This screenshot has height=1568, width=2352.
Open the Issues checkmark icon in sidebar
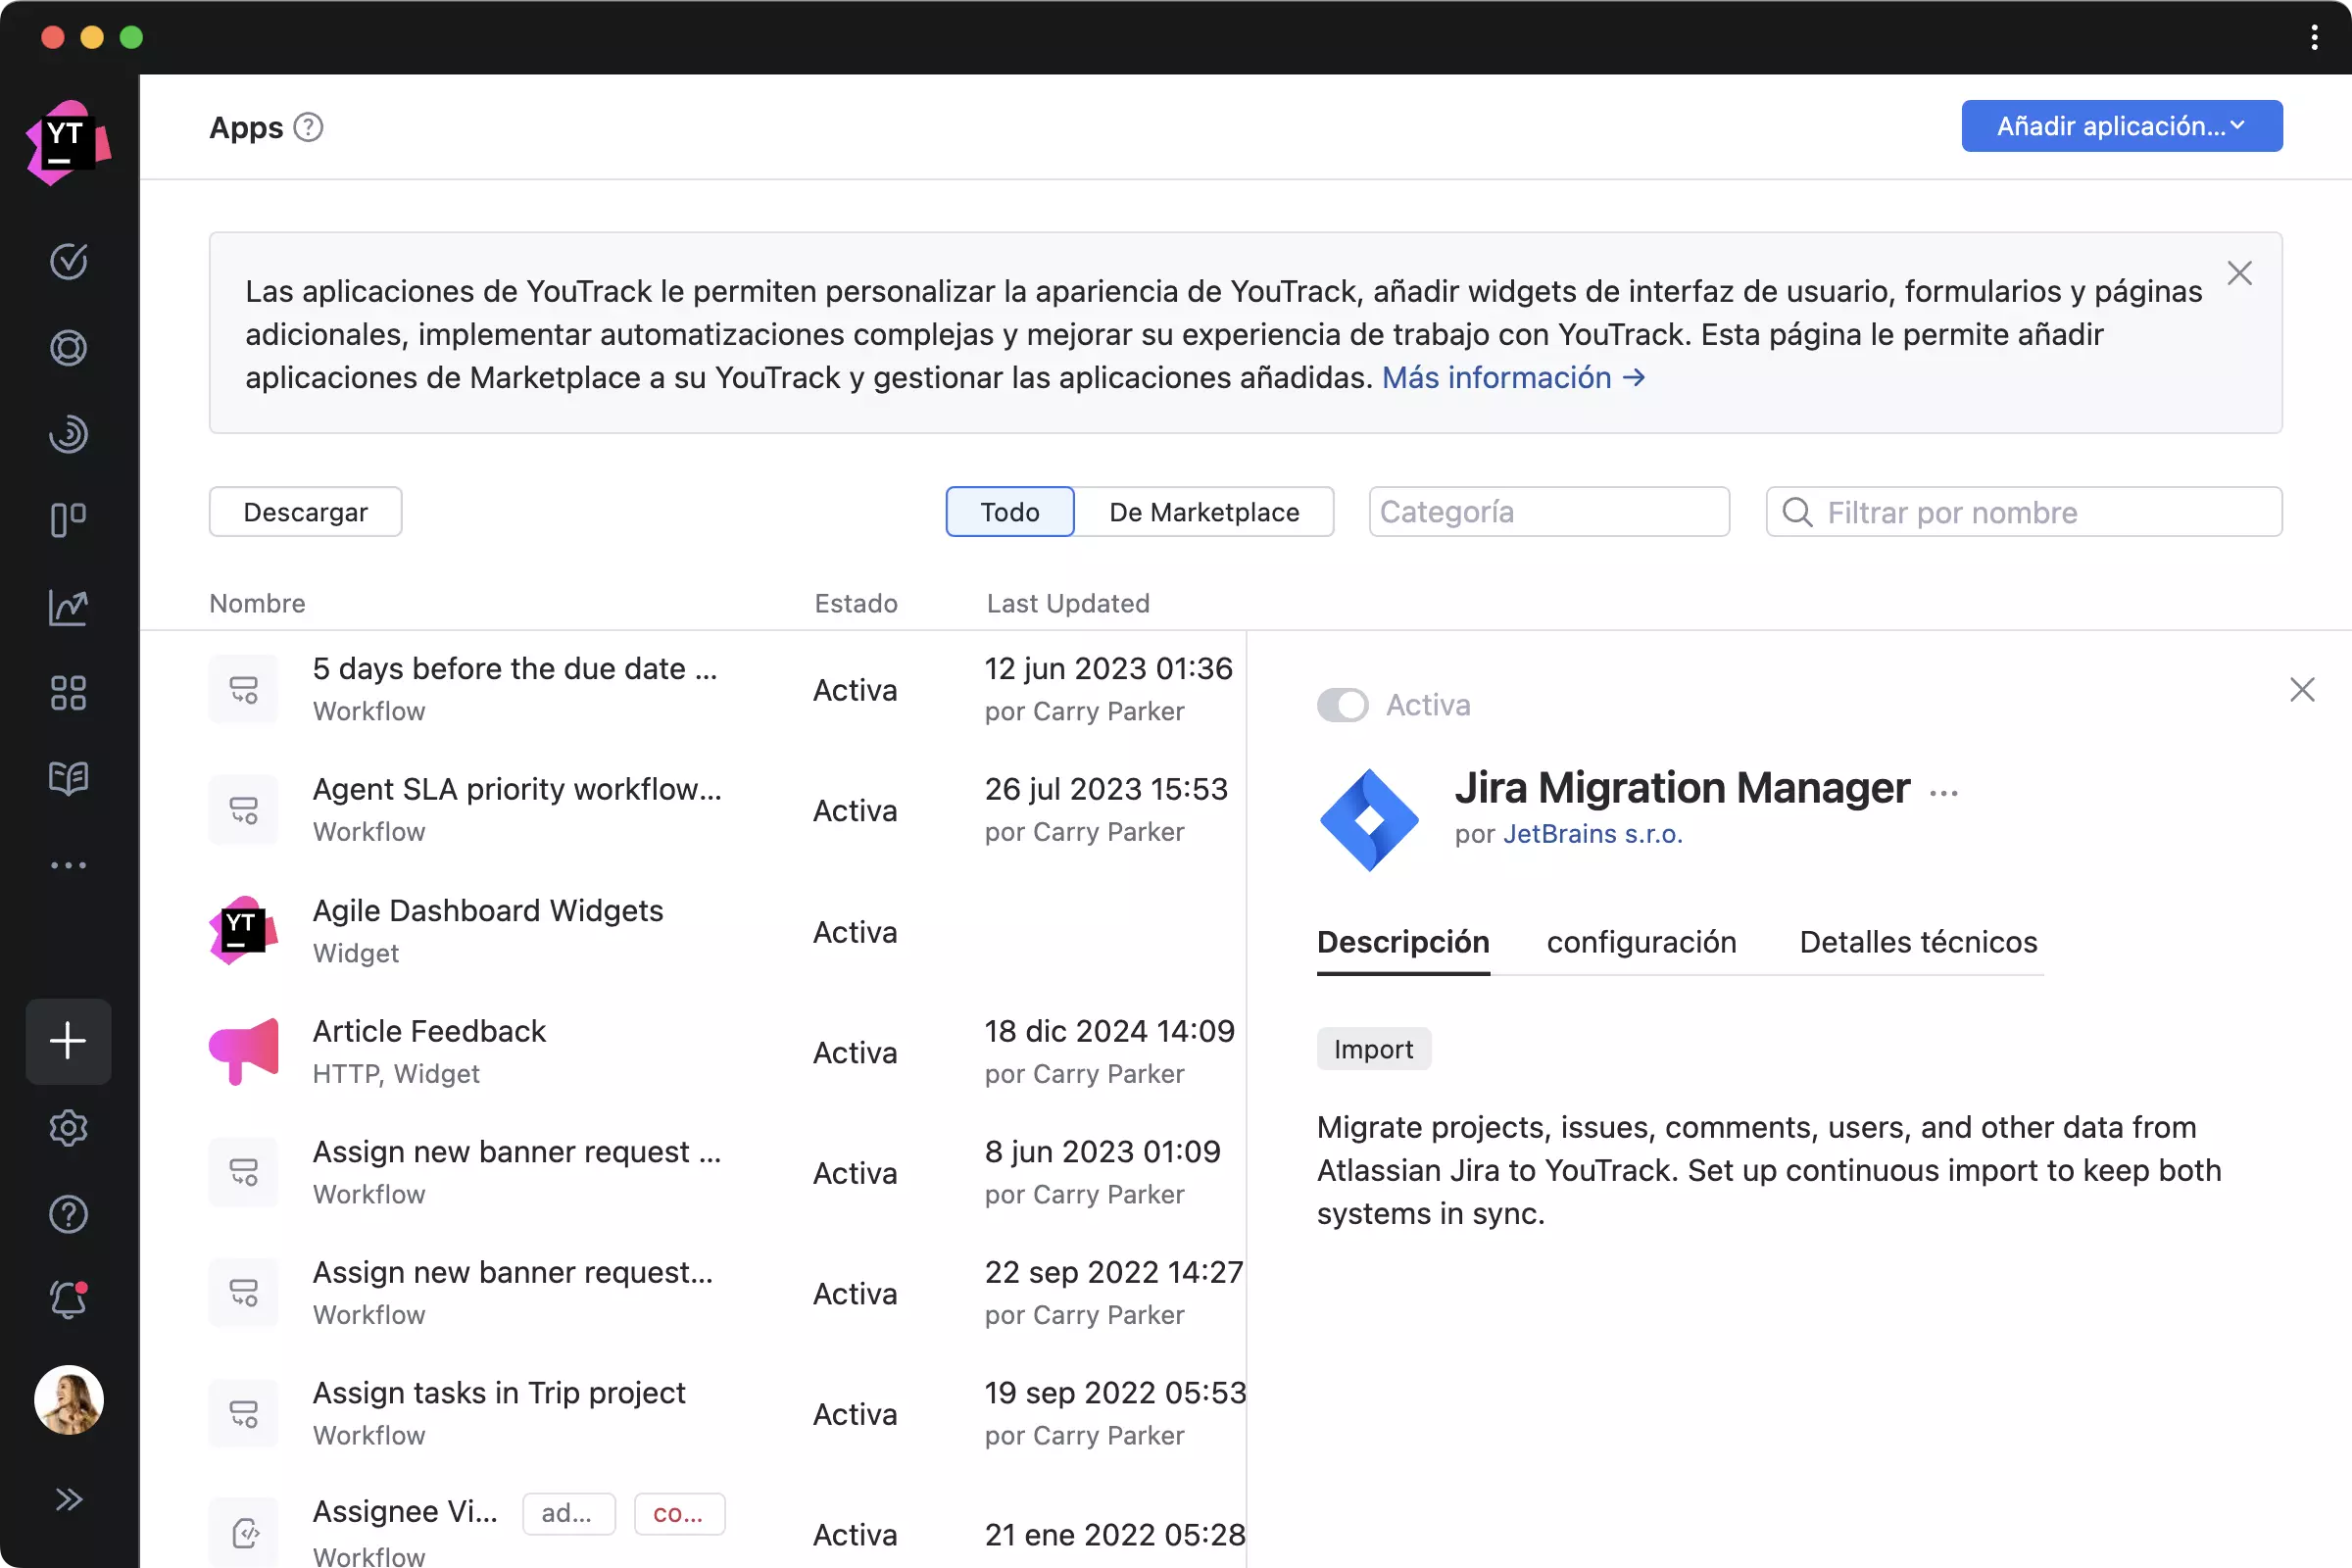point(68,261)
